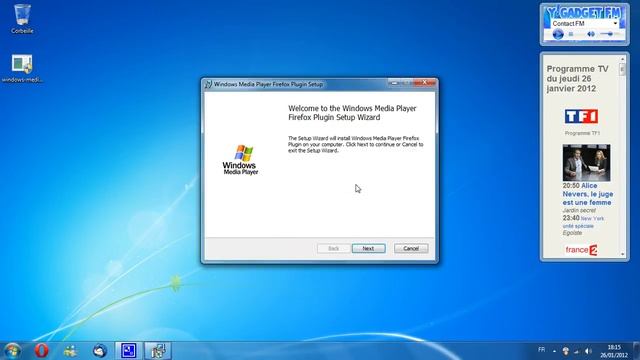Image resolution: width=640 pixels, height=360 pixels.
Task: Open the Windows Start menu
Action: pos(12,351)
